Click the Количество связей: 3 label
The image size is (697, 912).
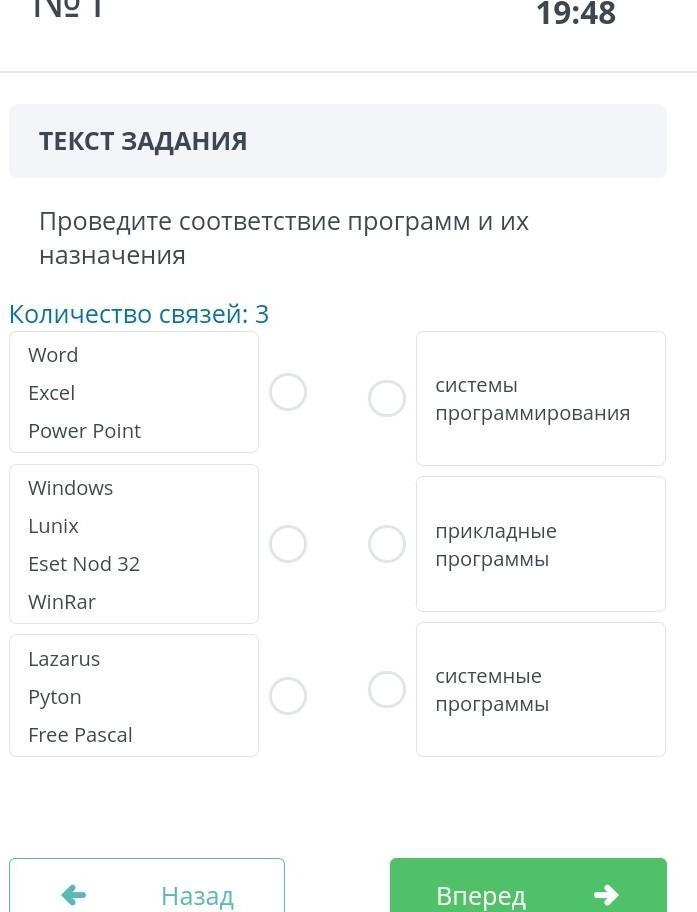click(x=139, y=314)
